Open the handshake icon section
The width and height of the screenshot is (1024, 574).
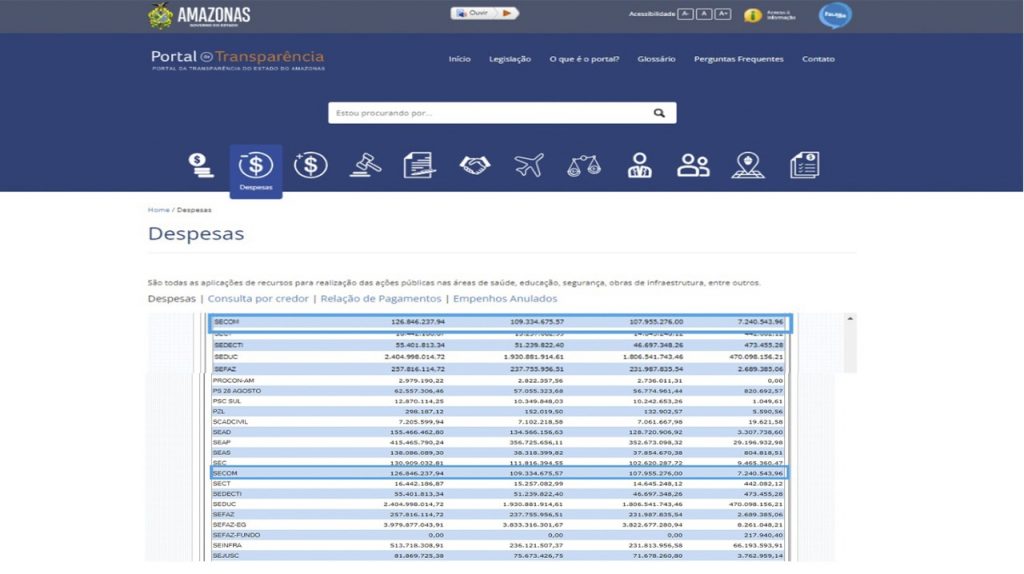tap(475, 165)
